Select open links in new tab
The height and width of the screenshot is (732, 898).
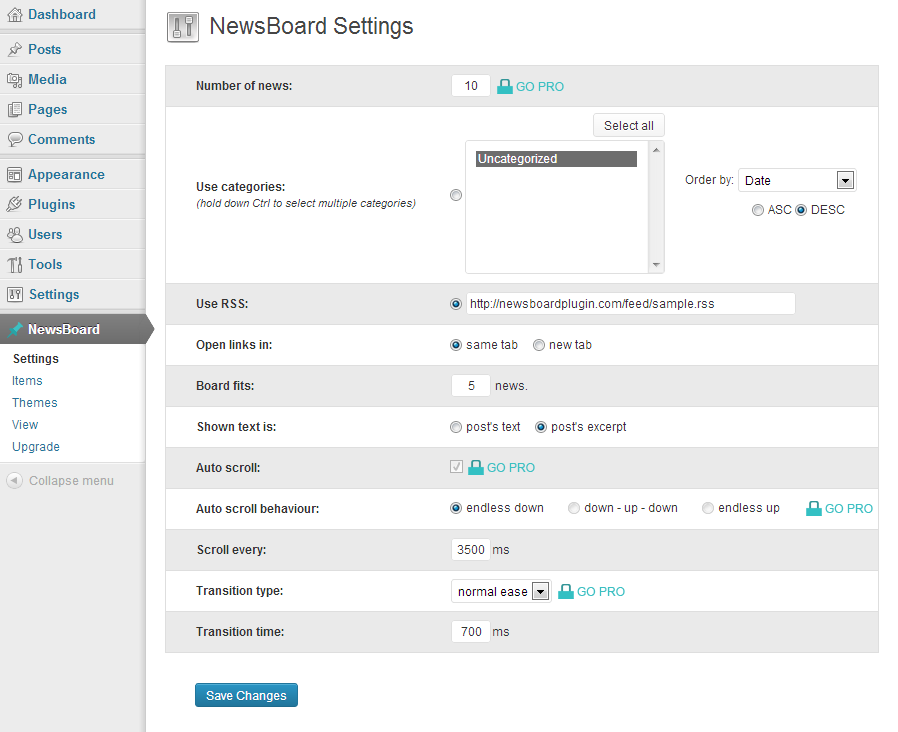[x=539, y=345]
